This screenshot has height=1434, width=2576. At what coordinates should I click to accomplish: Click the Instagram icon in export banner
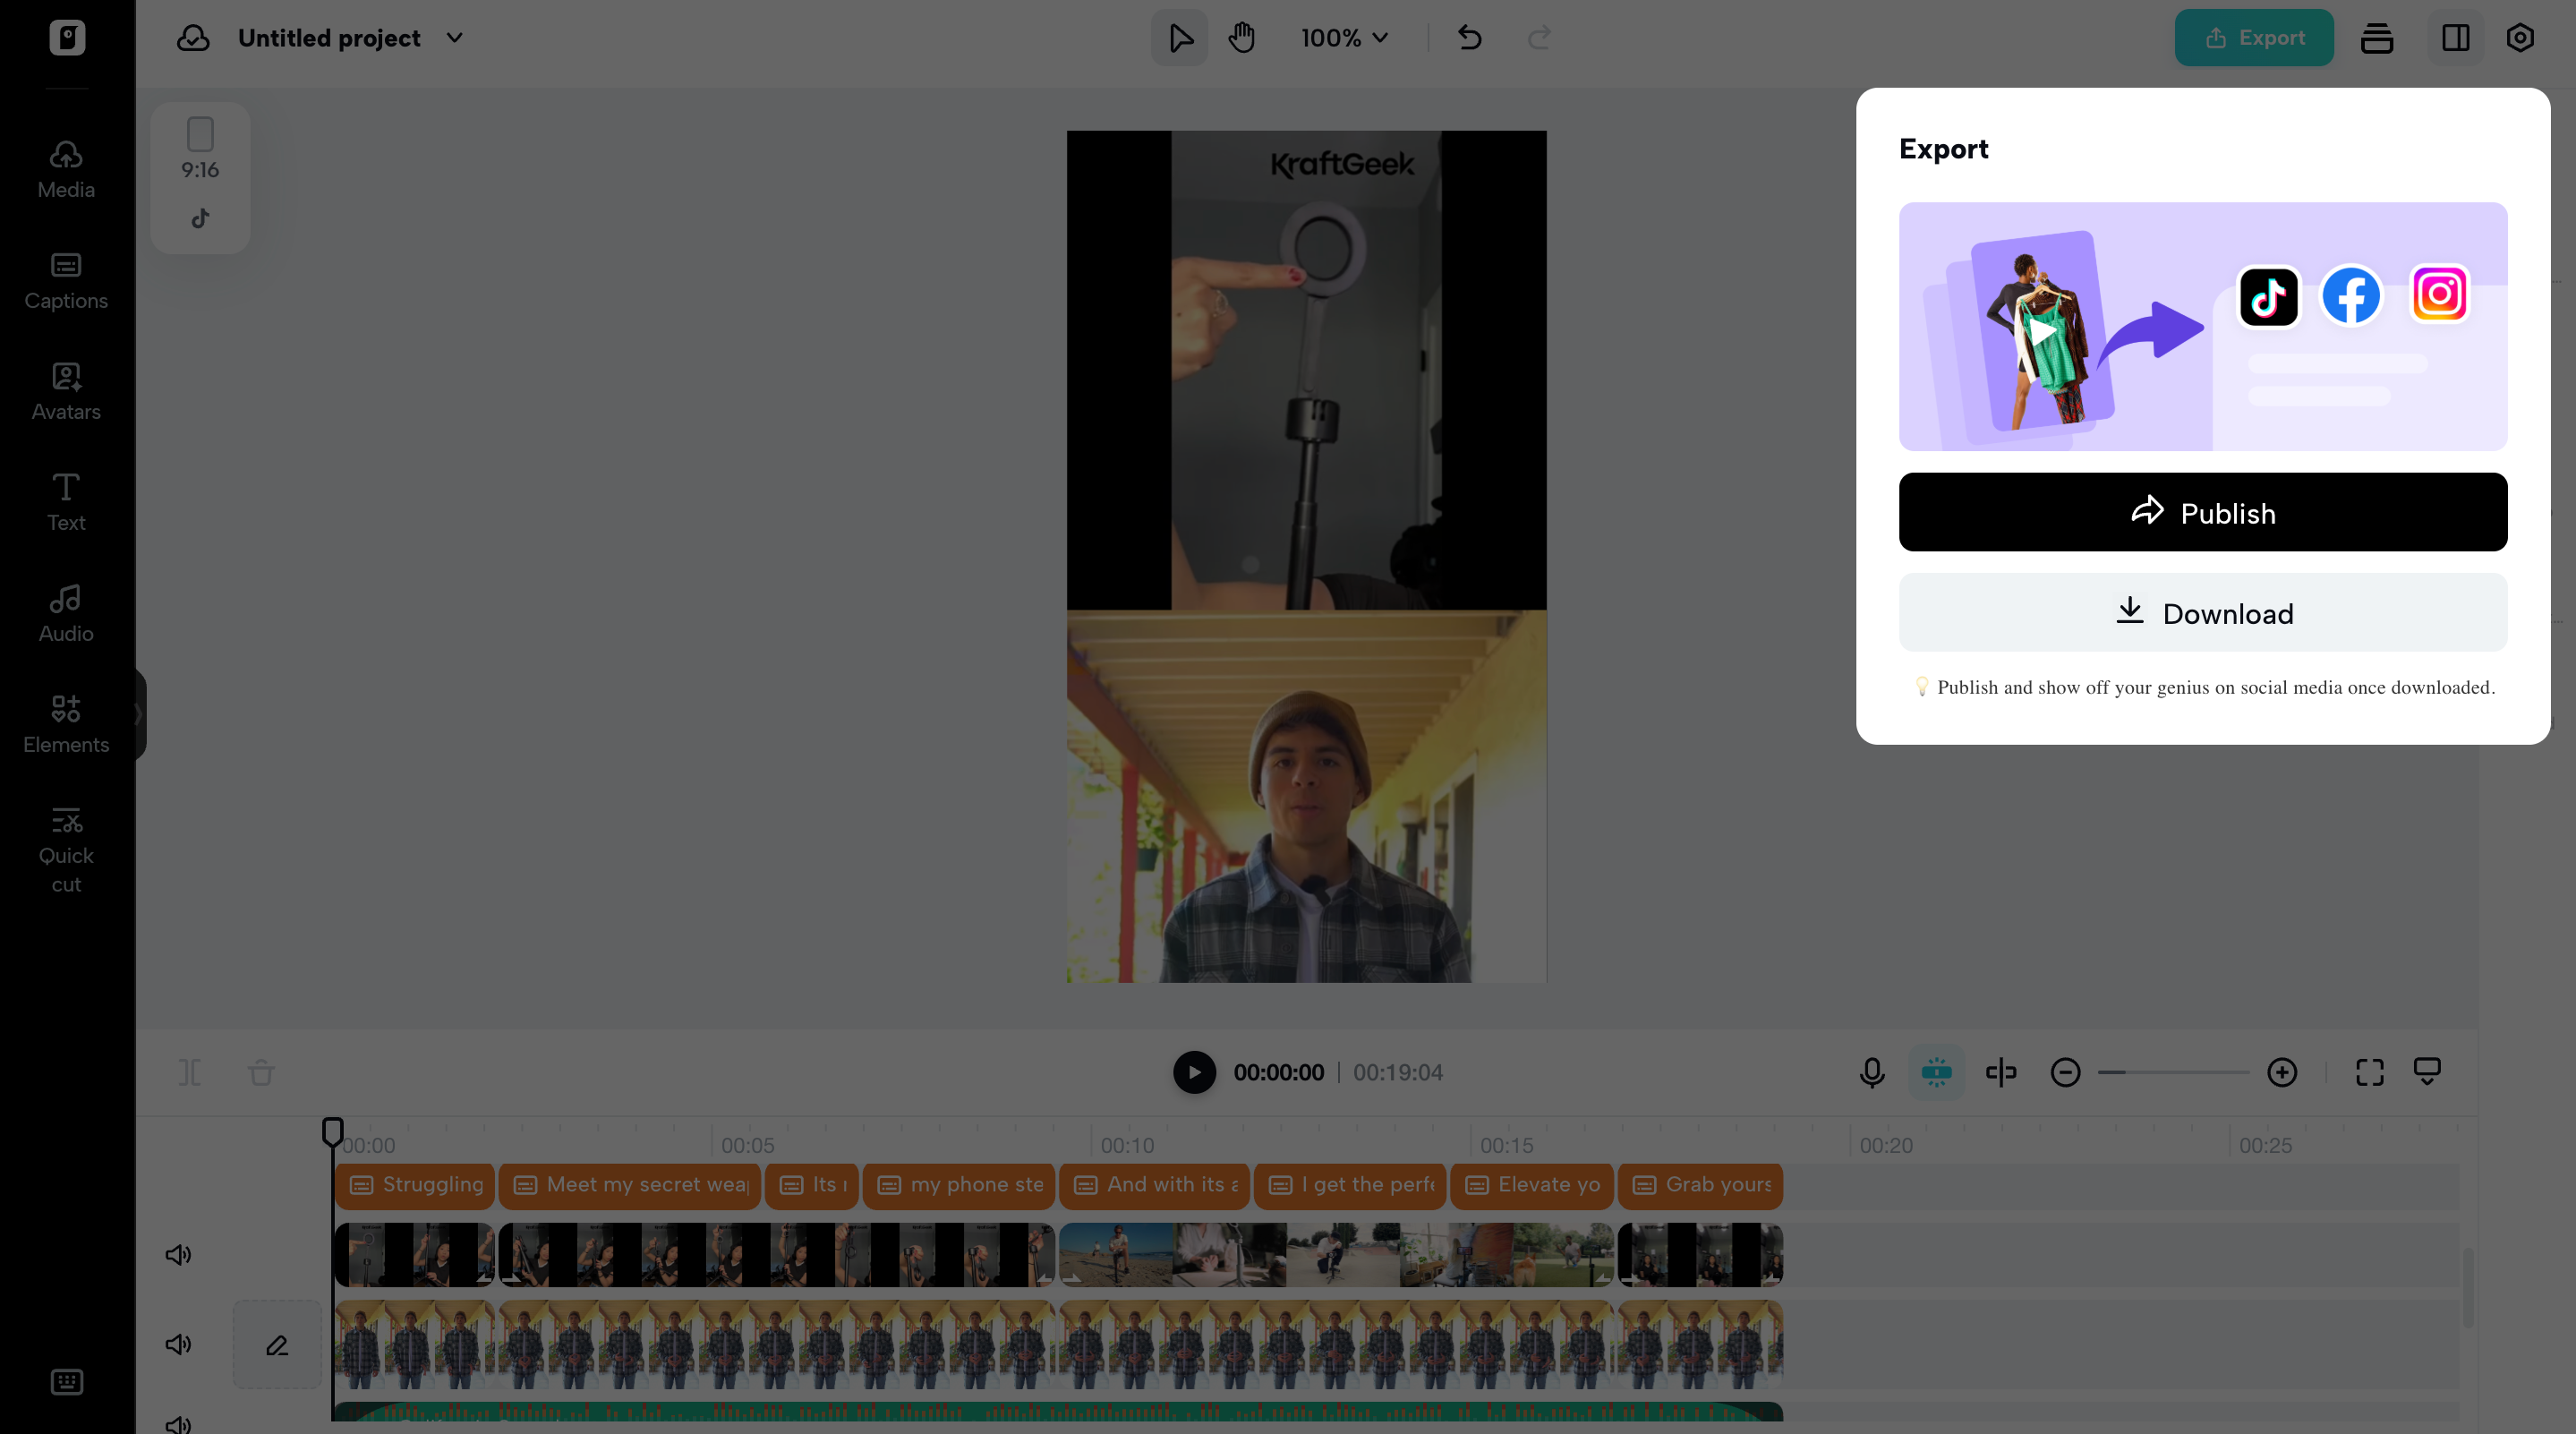(x=2439, y=294)
